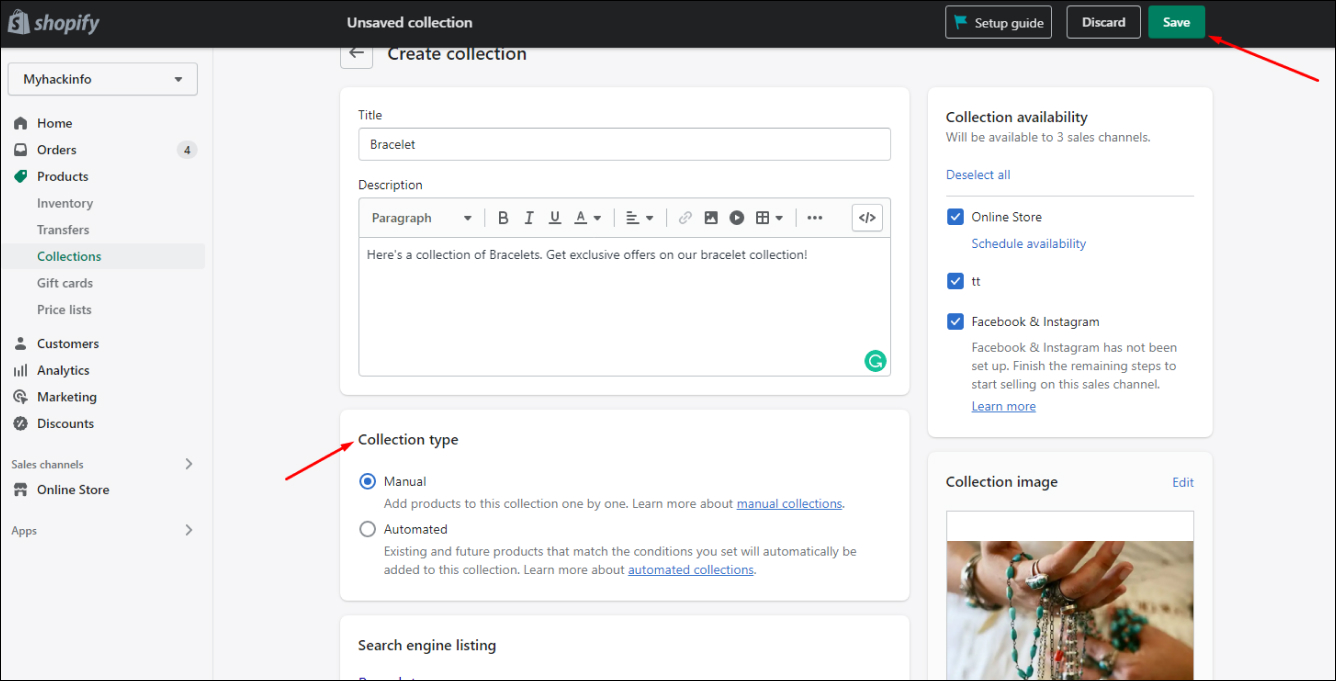Viewport: 1336px width, 681px height.
Task: Click Schedule availability link
Action: click(x=1028, y=243)
